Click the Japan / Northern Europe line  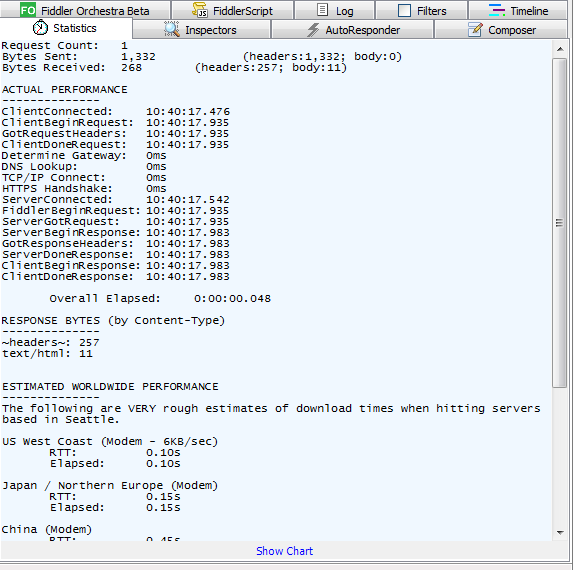pos(110,485)
